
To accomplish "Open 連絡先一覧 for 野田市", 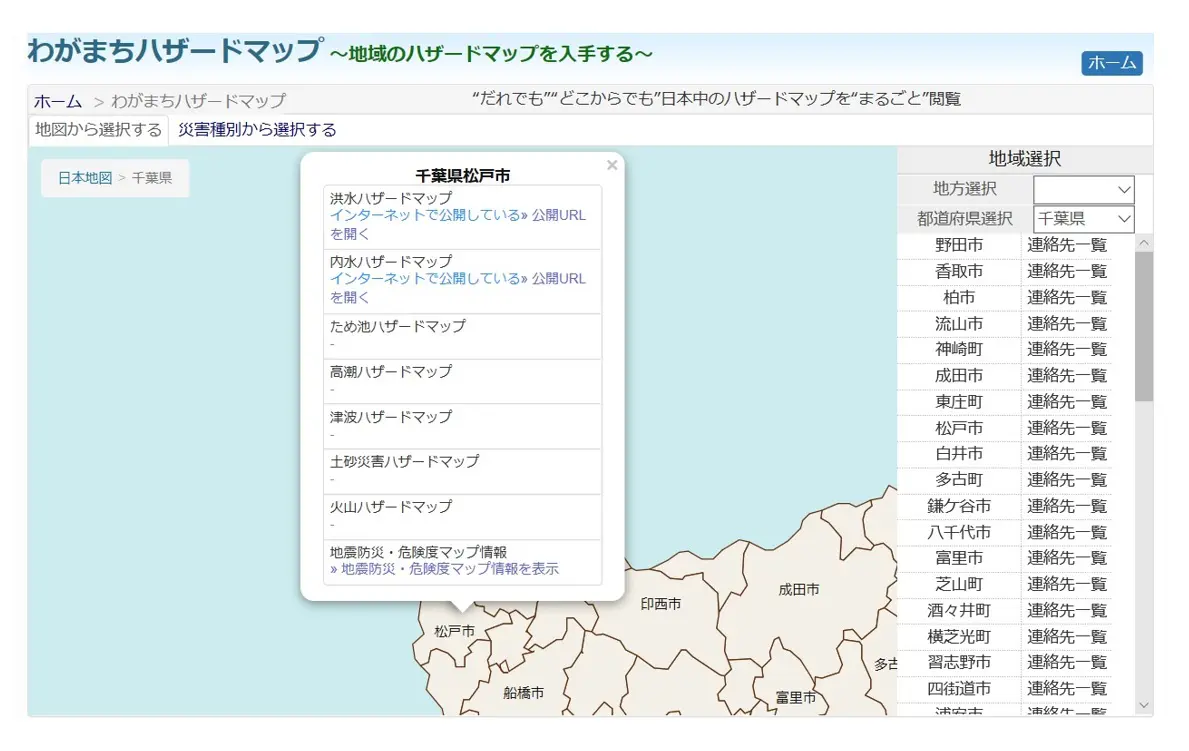I will 1066,244.
